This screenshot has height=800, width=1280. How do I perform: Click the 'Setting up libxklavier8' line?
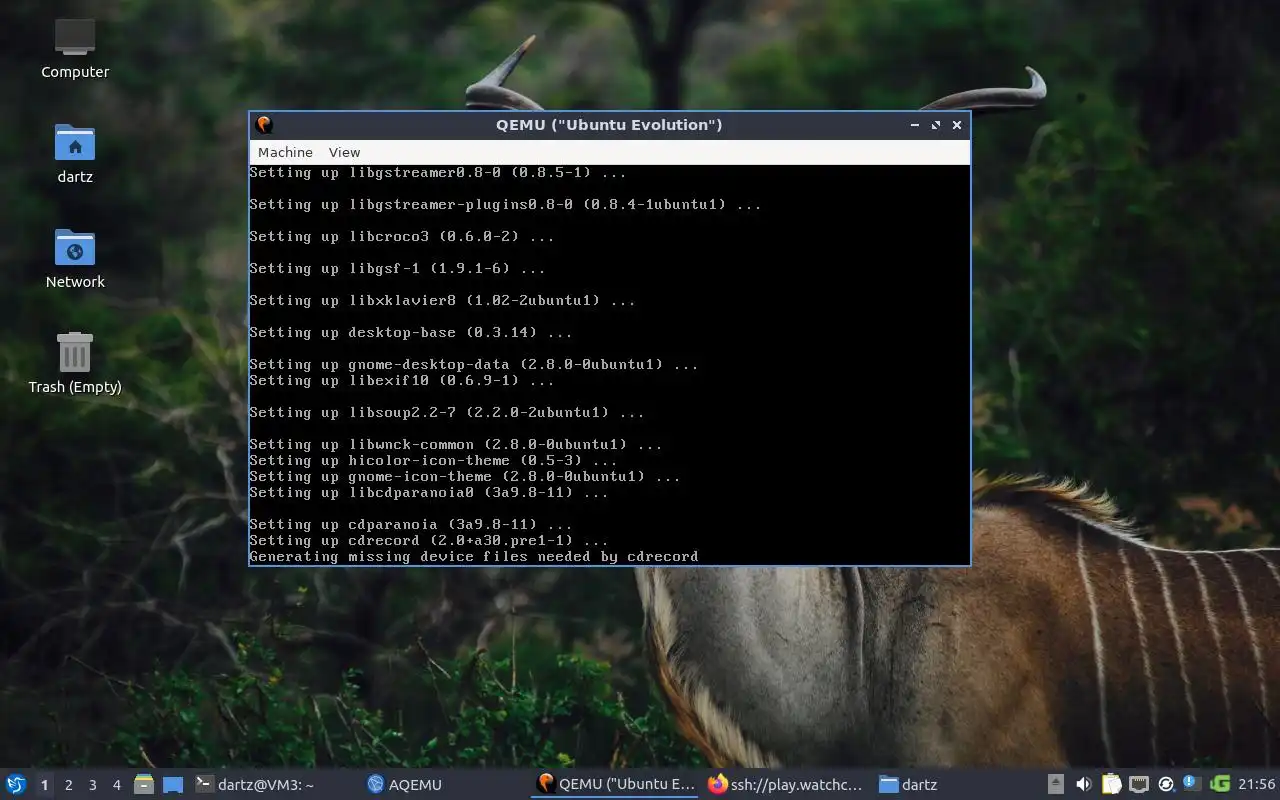(442, 300)
